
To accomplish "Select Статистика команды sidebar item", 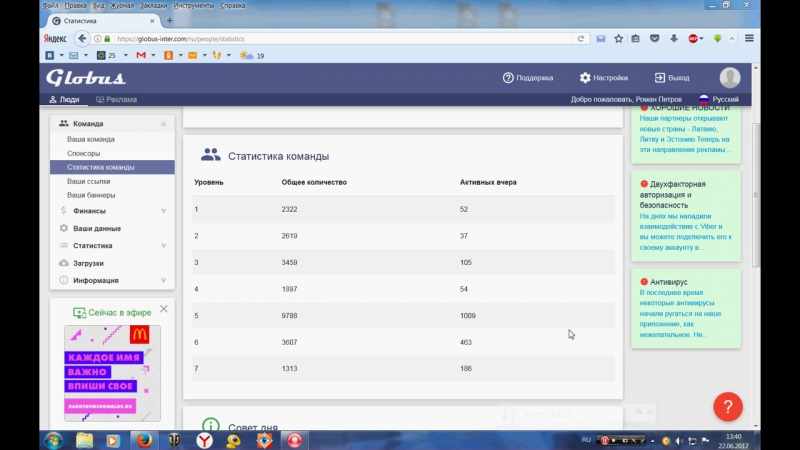I will click(x=112, y=167).
